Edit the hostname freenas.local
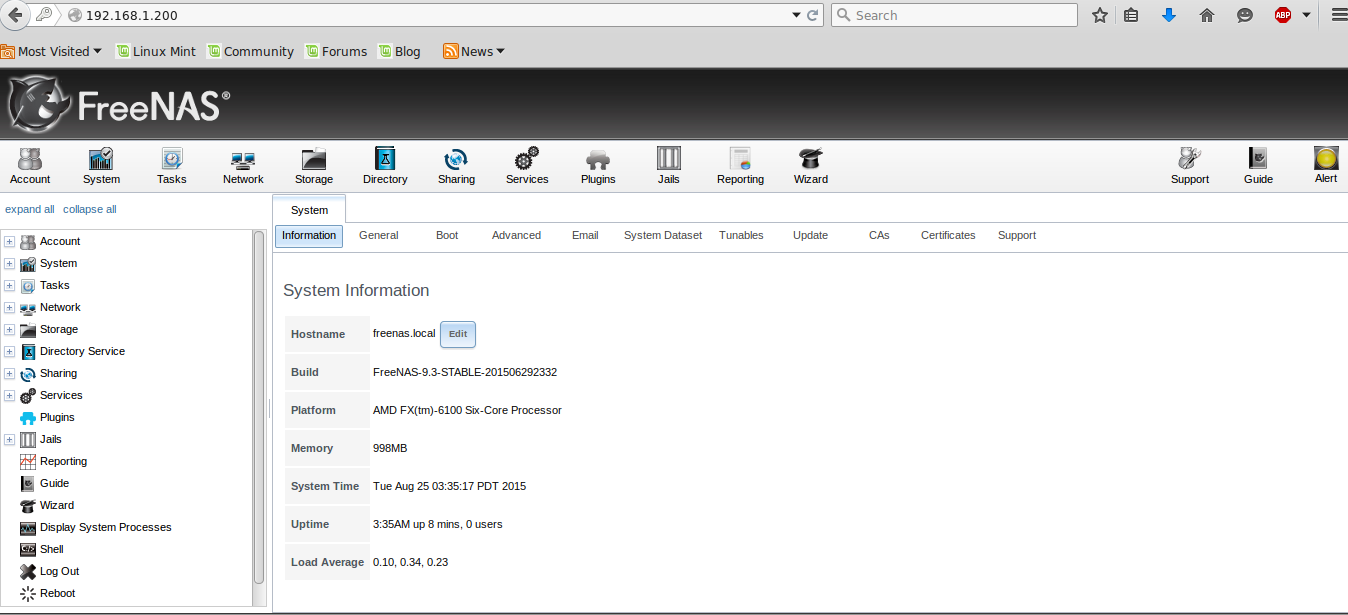 [x=458, y=334]
